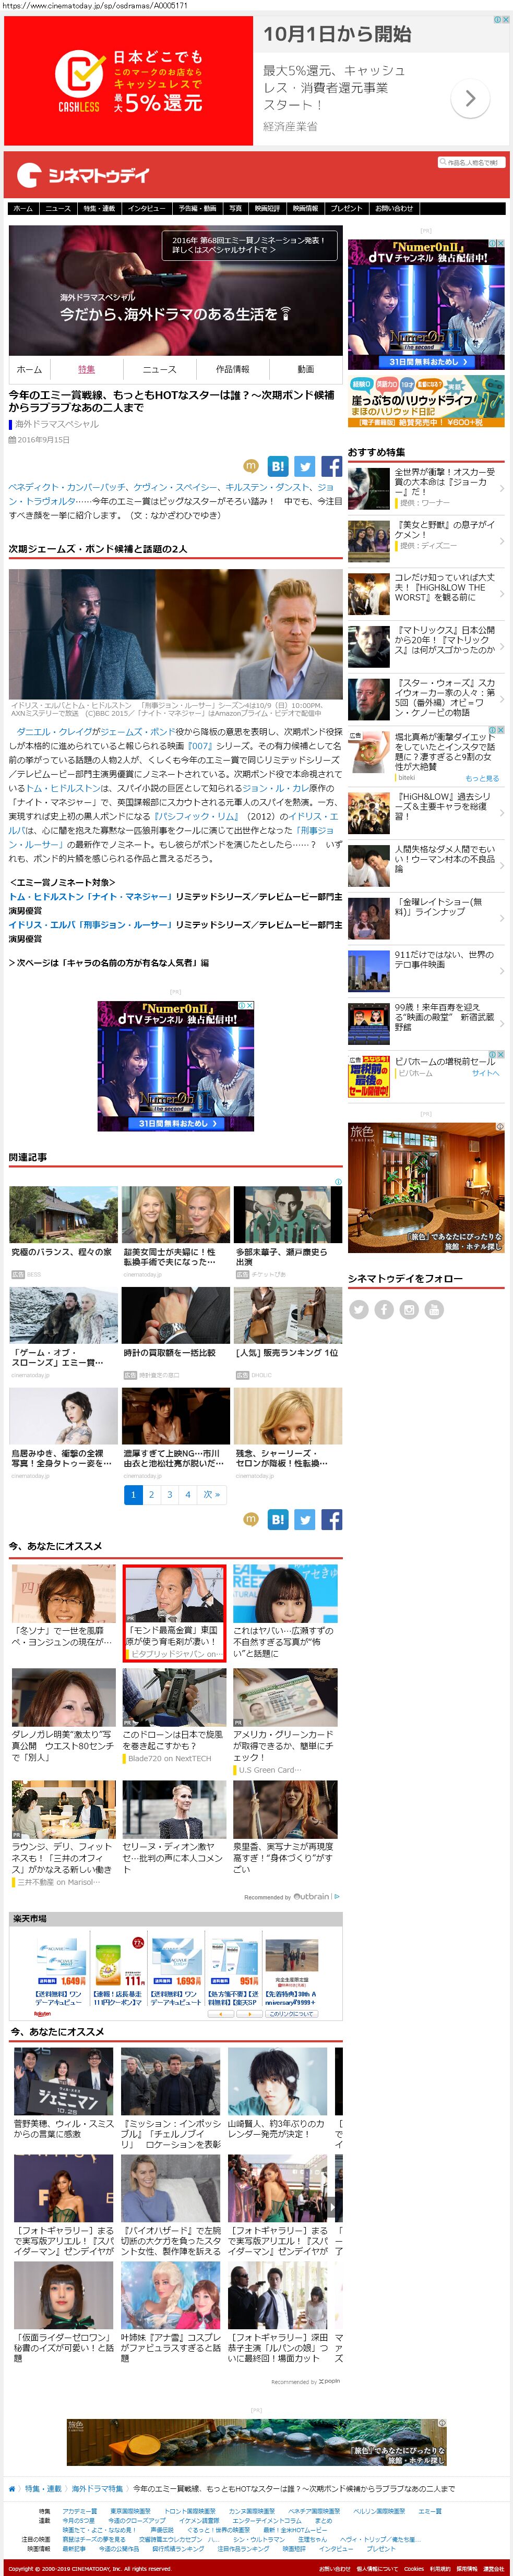Open the インタビュー menu in the black navigation bar
This screenshot has width=513, height=2576.
pyautogui.click(x=146, y=208)
